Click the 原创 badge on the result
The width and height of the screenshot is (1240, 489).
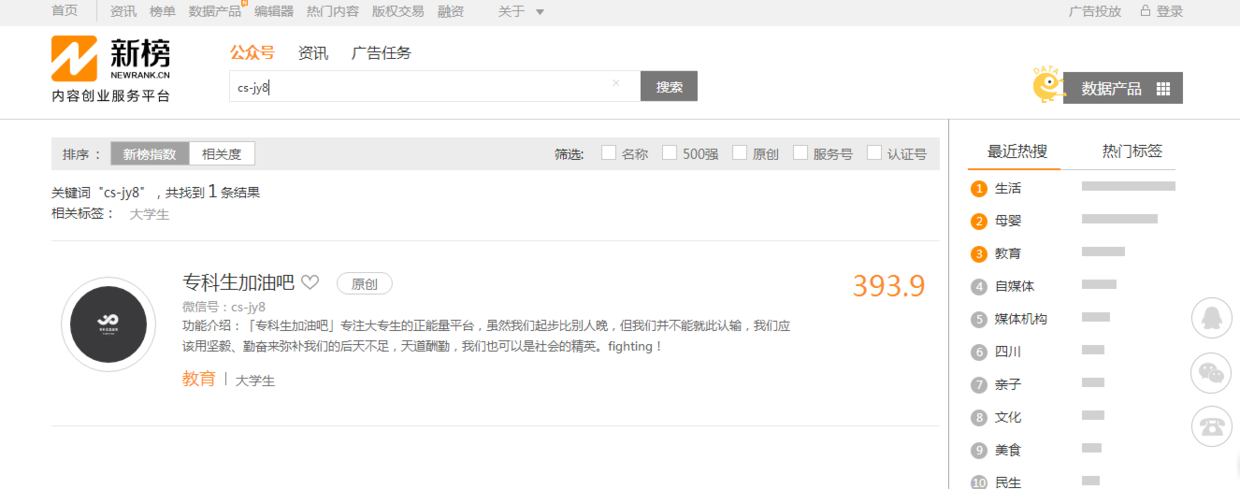pos(364,283)
